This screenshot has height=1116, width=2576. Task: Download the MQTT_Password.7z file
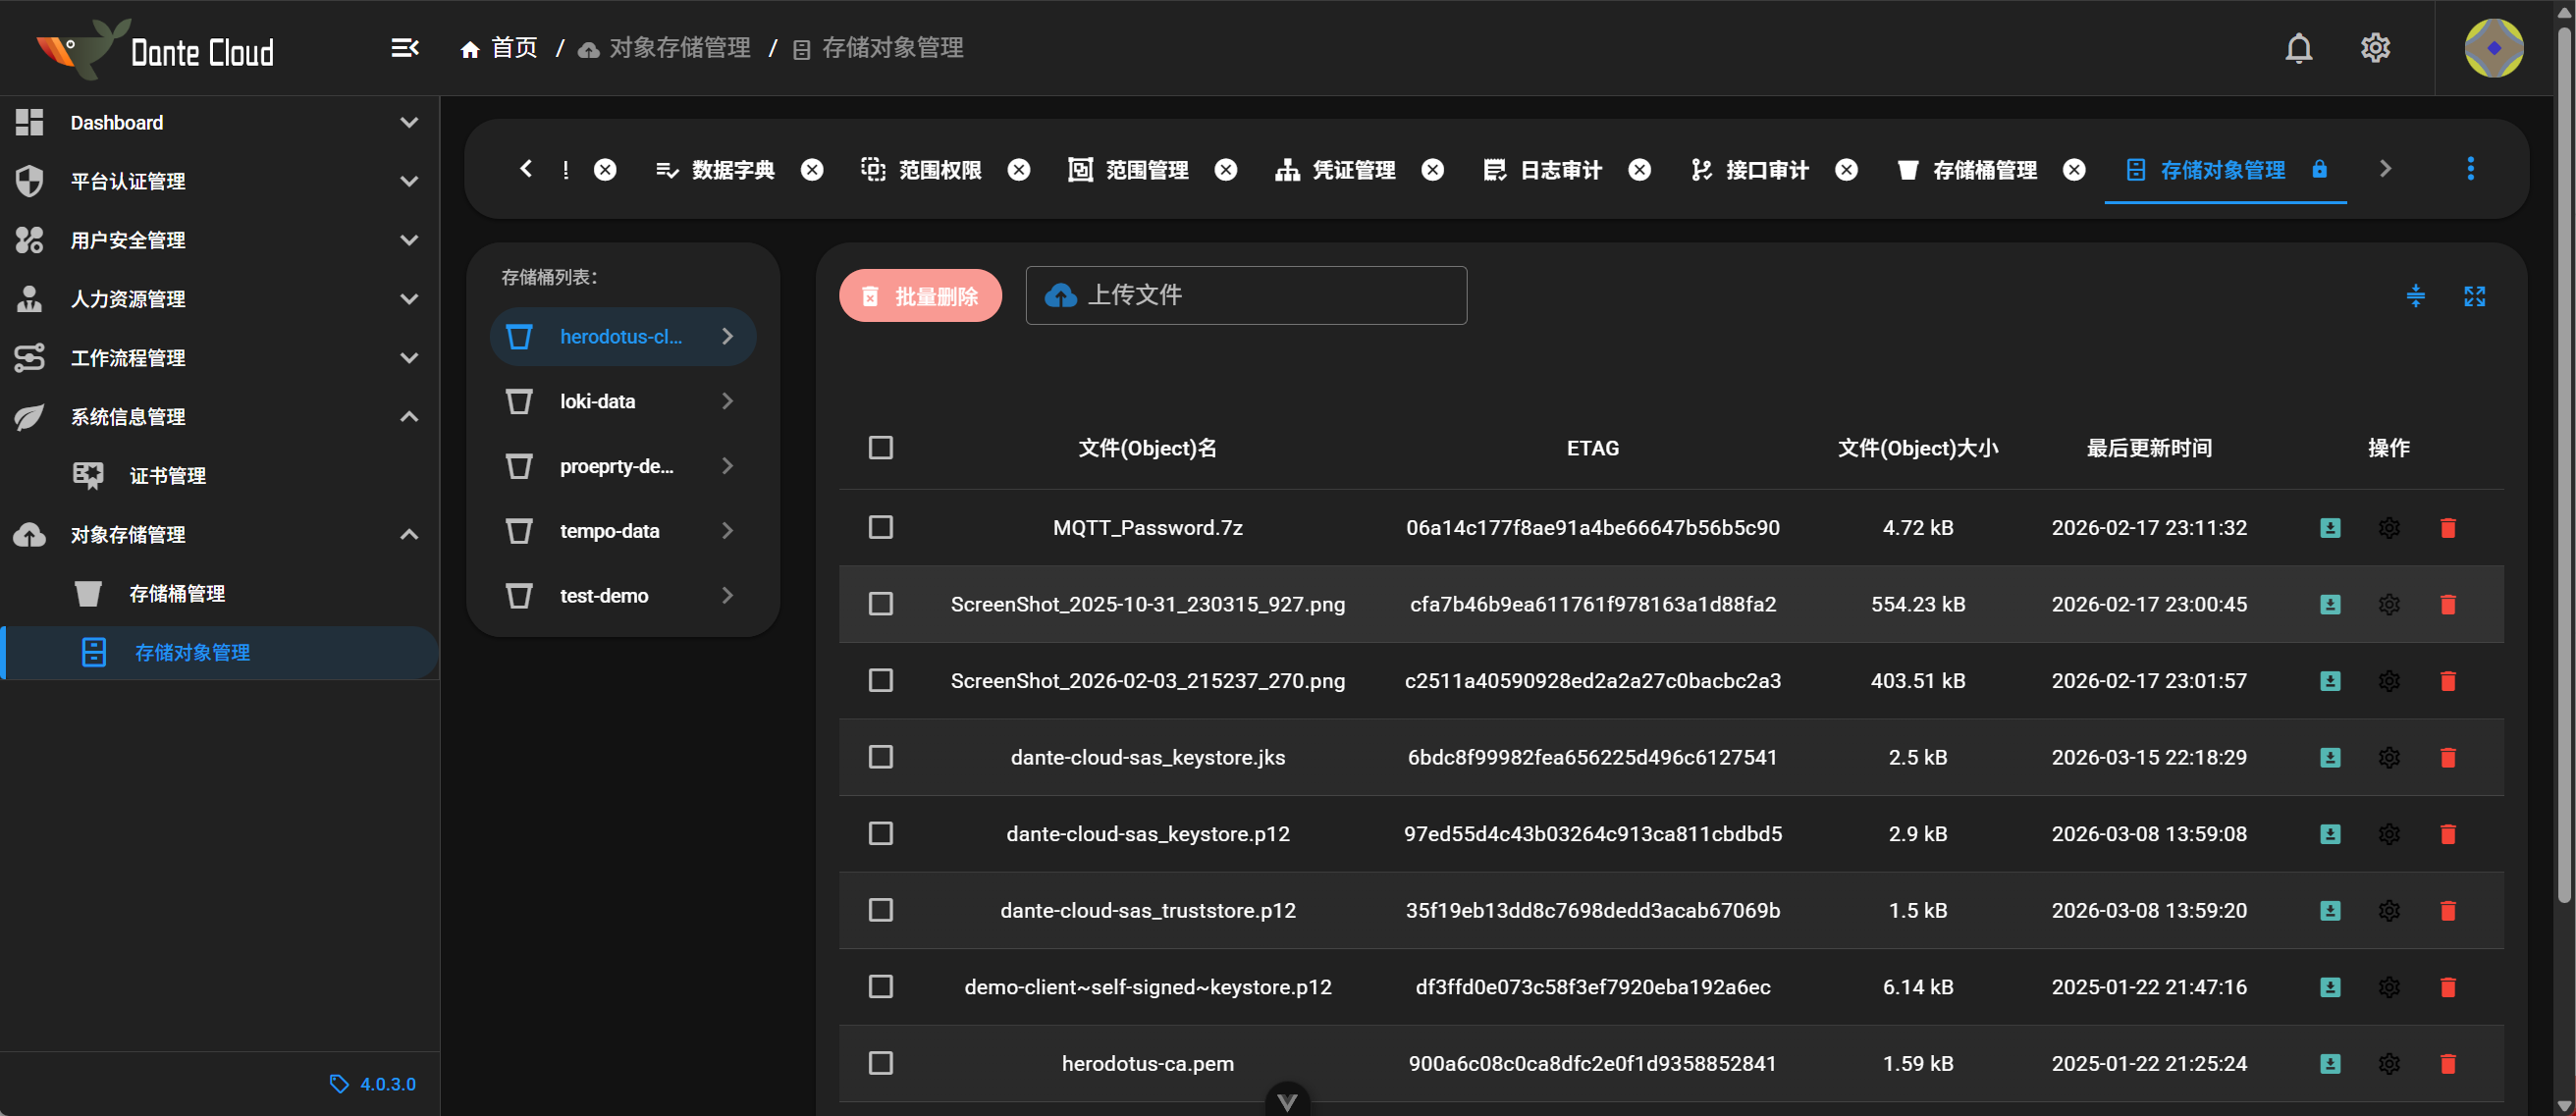click(2329, 527)
